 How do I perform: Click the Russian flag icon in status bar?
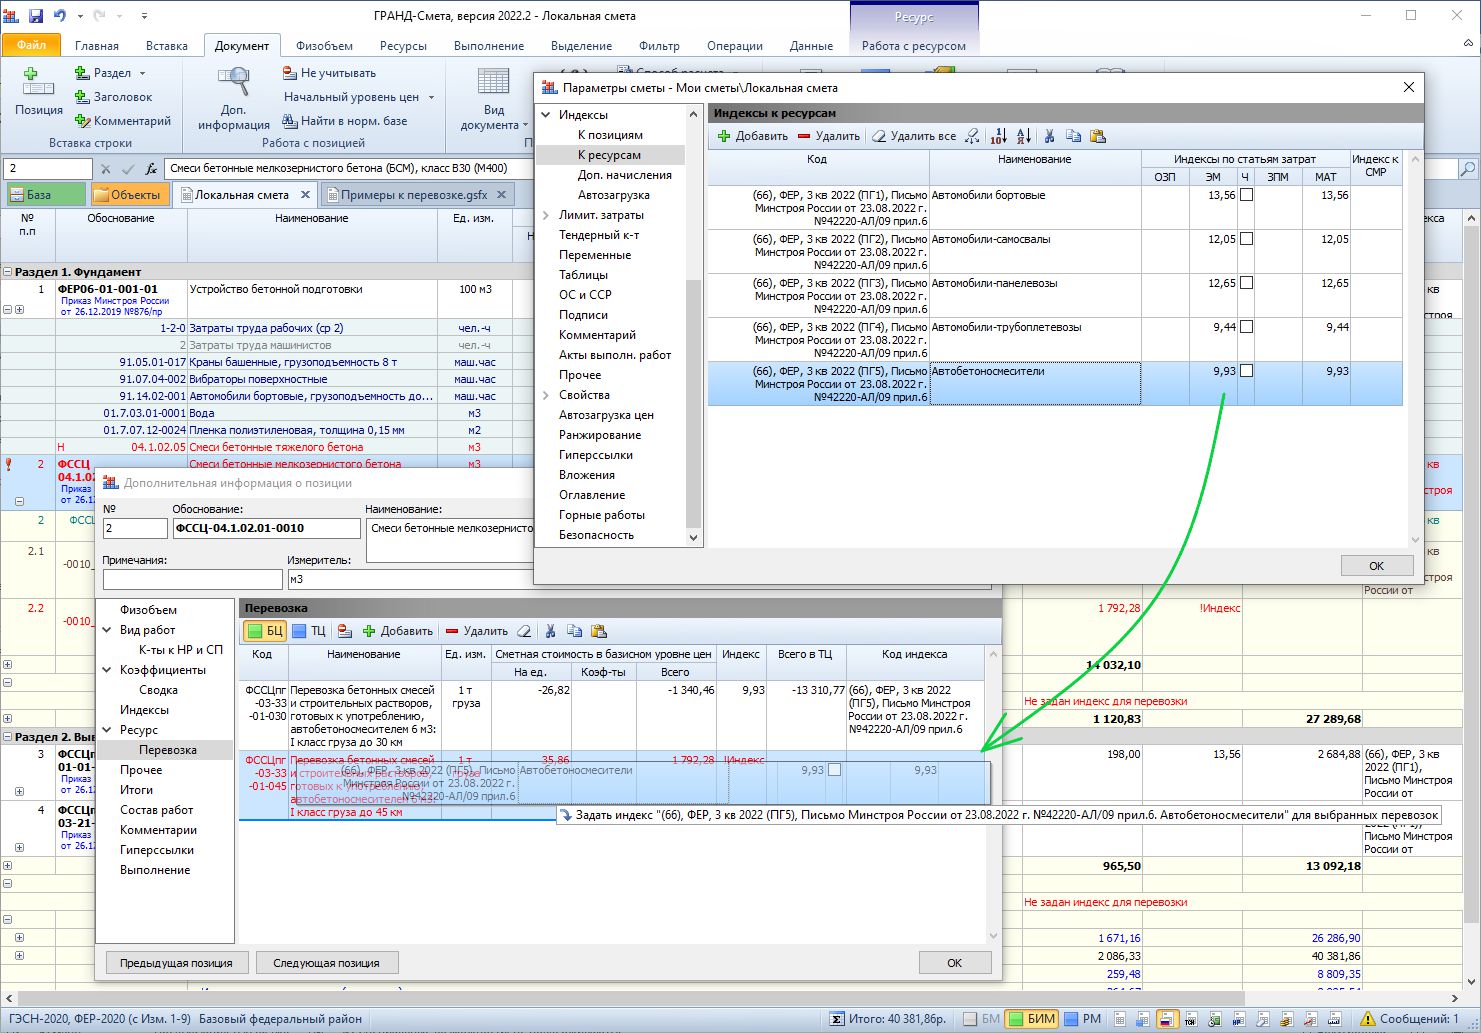[1166, 1020]
